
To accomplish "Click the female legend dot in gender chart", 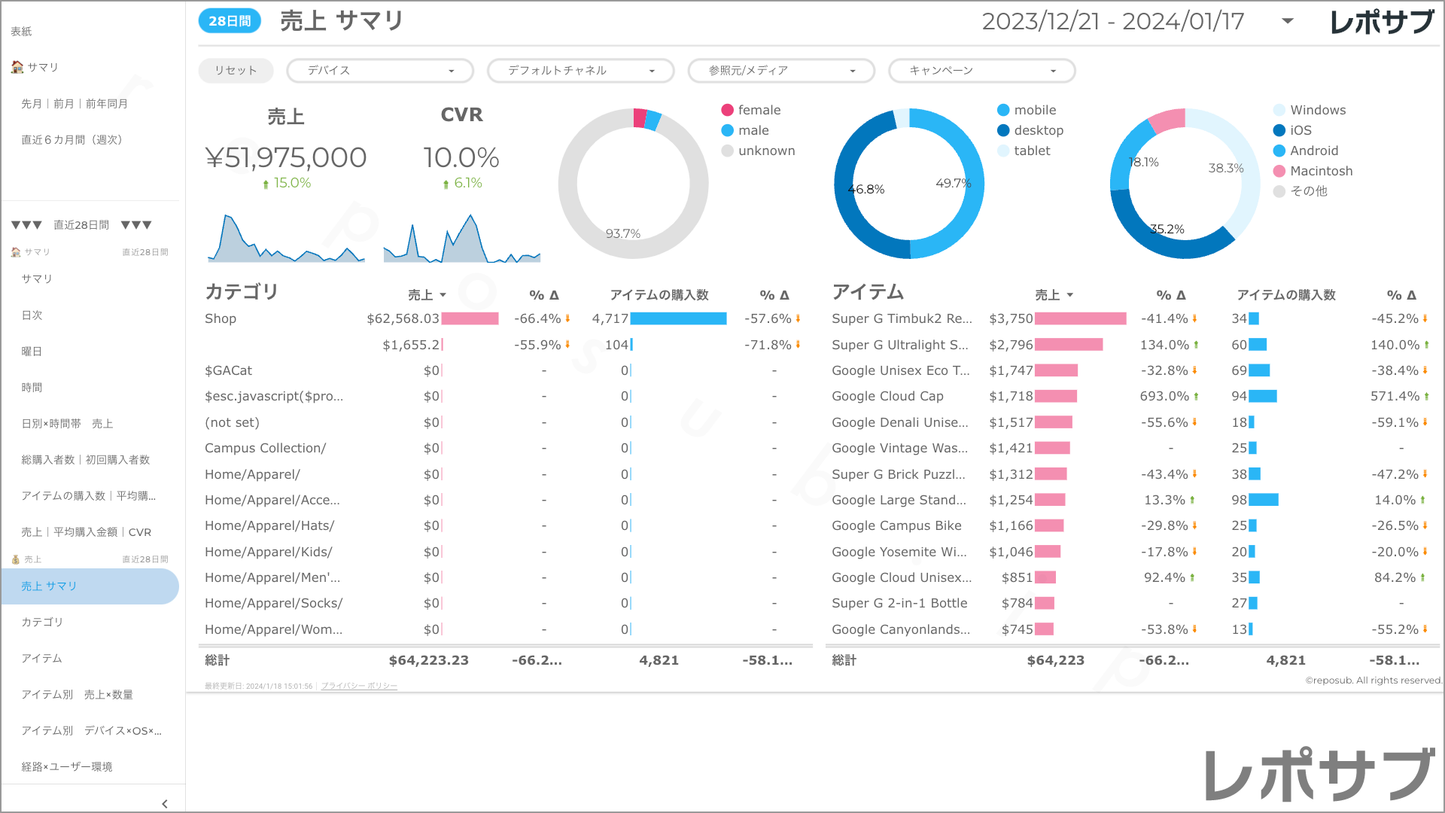I will point(727,110).
